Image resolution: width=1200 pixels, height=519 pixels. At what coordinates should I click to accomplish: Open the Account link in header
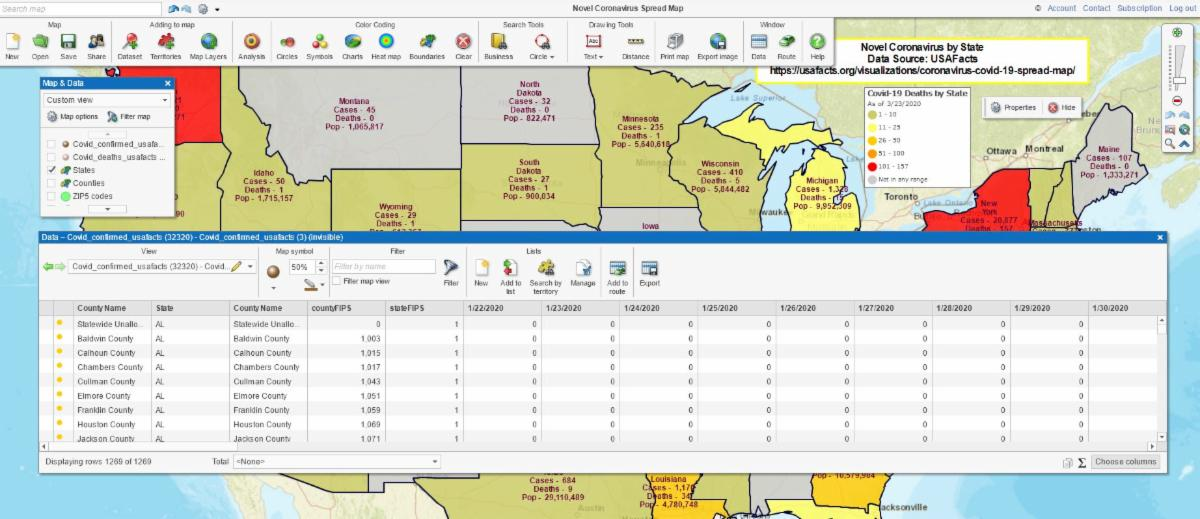[x=1060, y=8]
